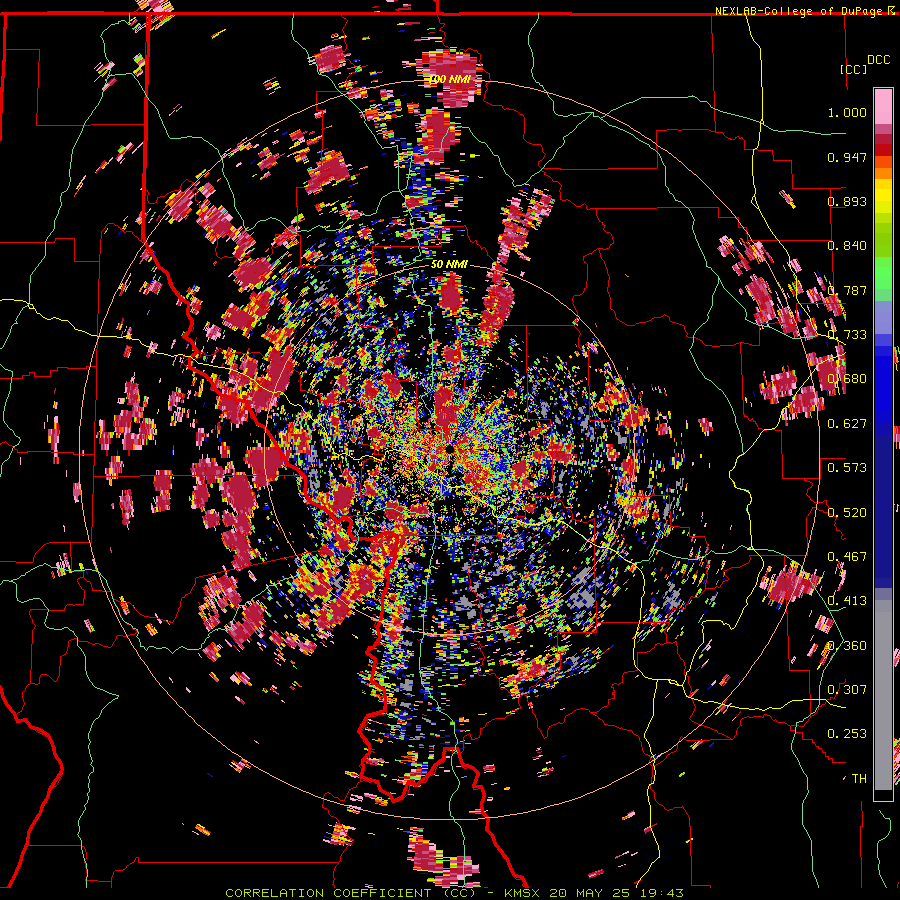Select the 0.253 scale value
Viewport: 900px width, 900px height.
(x=847, y=734)
